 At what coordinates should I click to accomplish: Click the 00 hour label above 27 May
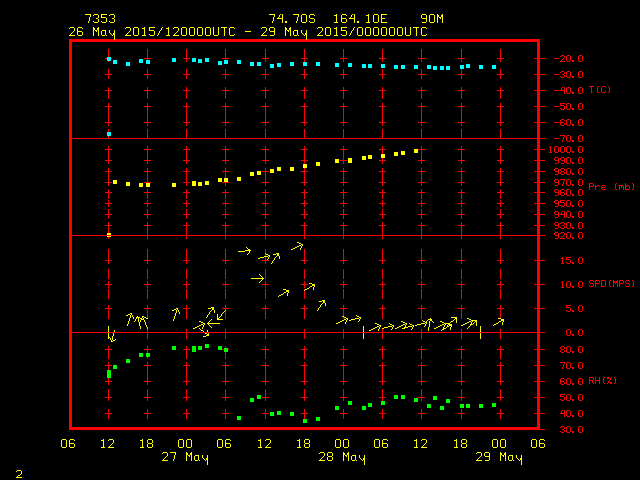click(x=185, y=444)
